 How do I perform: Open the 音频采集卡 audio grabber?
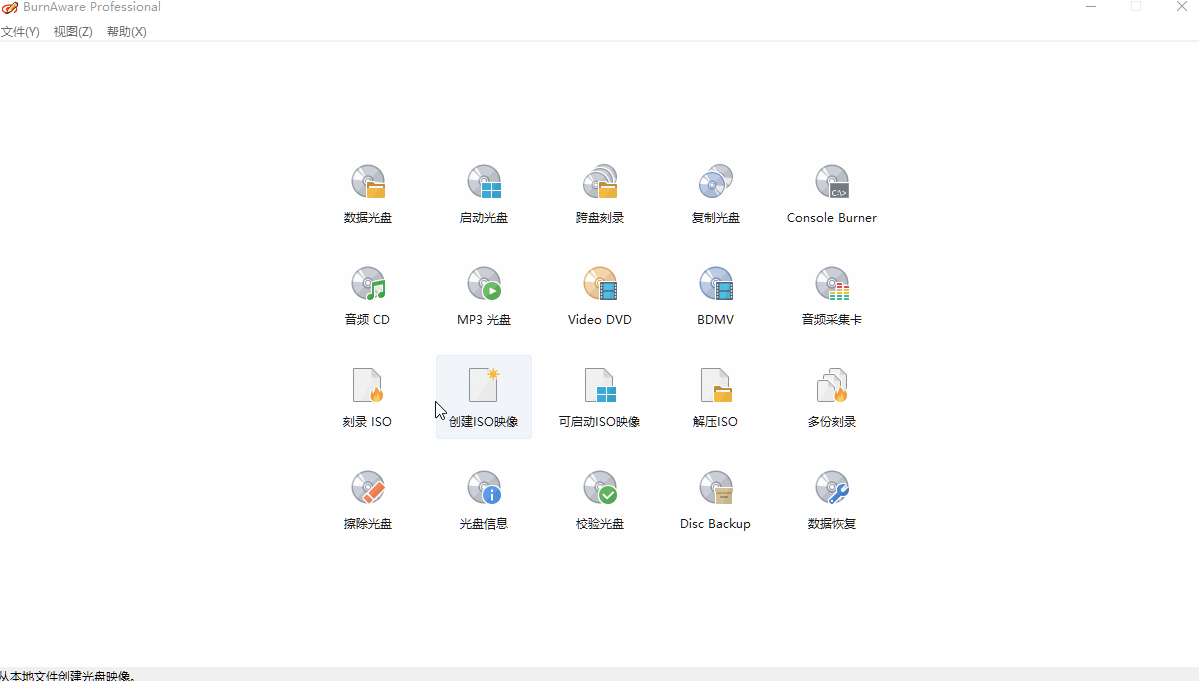832,295
